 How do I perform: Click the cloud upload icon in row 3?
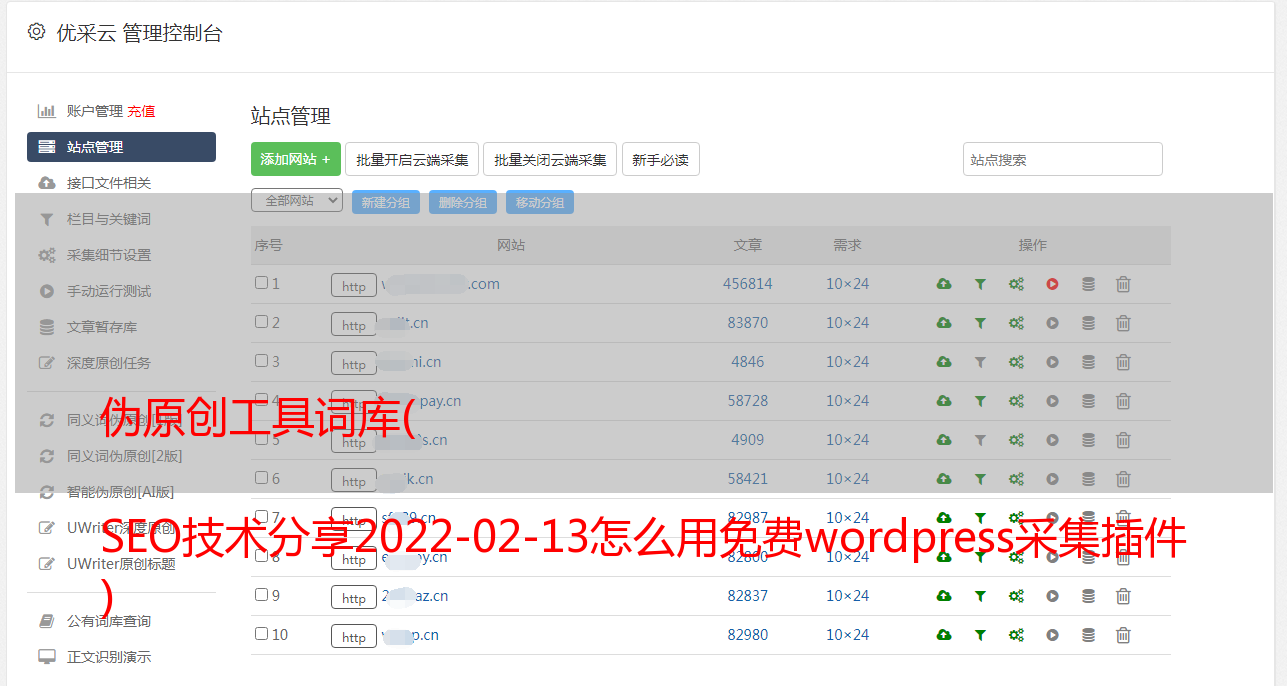pyautogui.click(x=944, y=362)
